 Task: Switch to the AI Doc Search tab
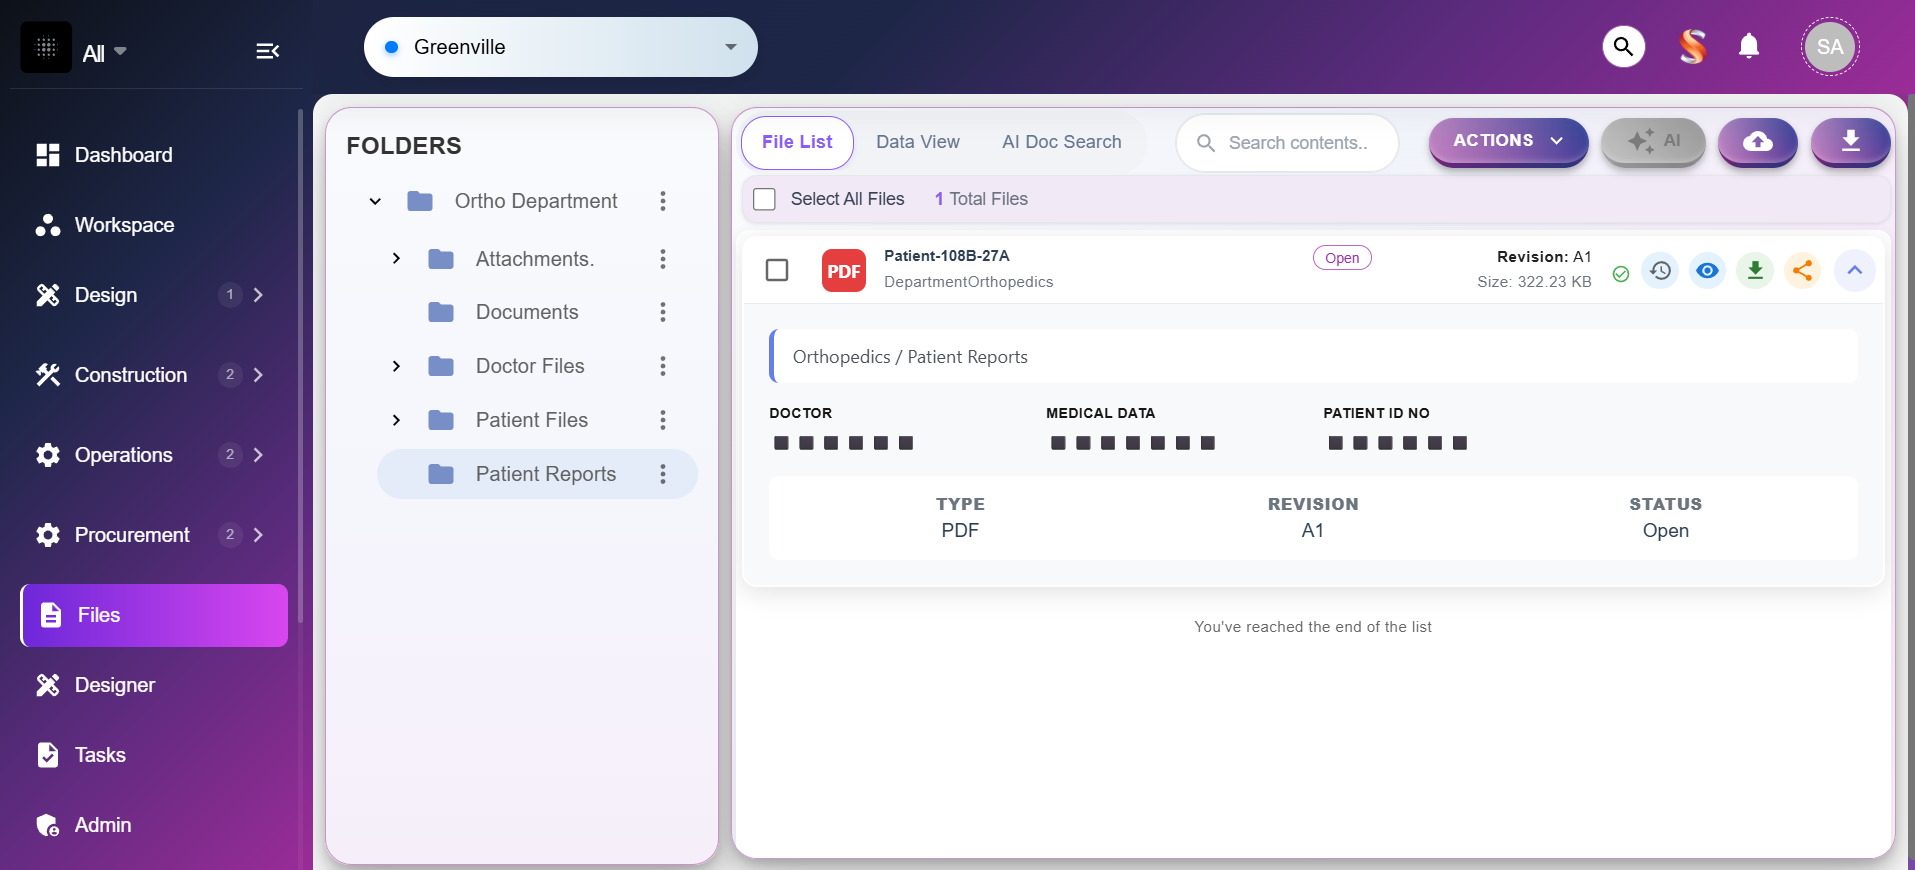click(1061, 142)
